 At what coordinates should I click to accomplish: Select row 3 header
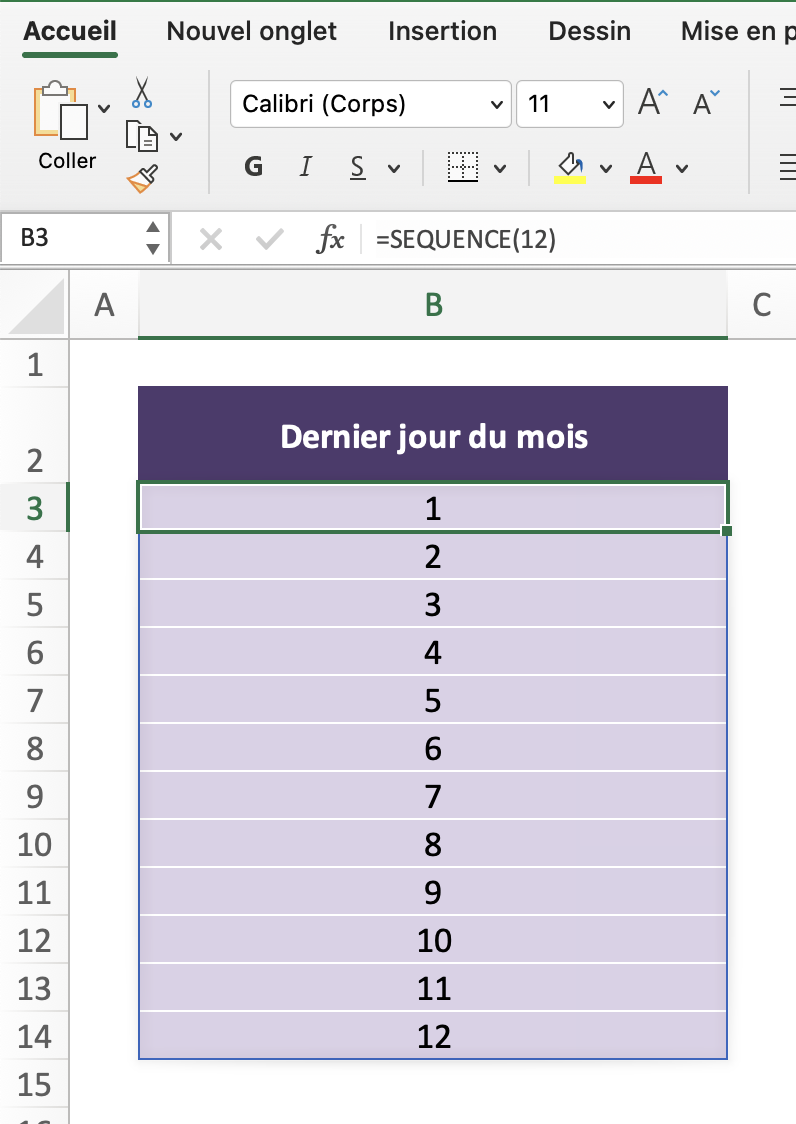34,508
